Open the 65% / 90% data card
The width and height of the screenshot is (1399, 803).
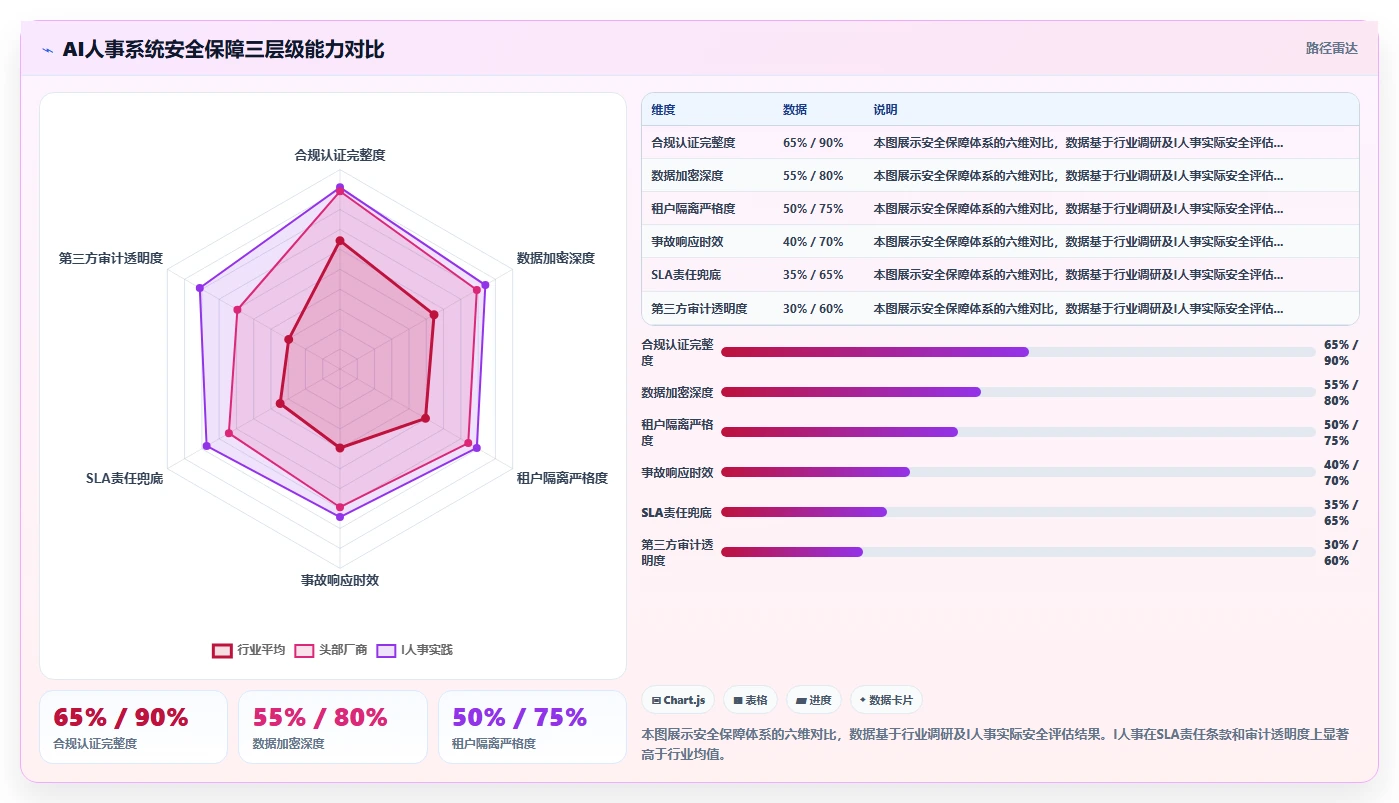[x=133, y=727]
